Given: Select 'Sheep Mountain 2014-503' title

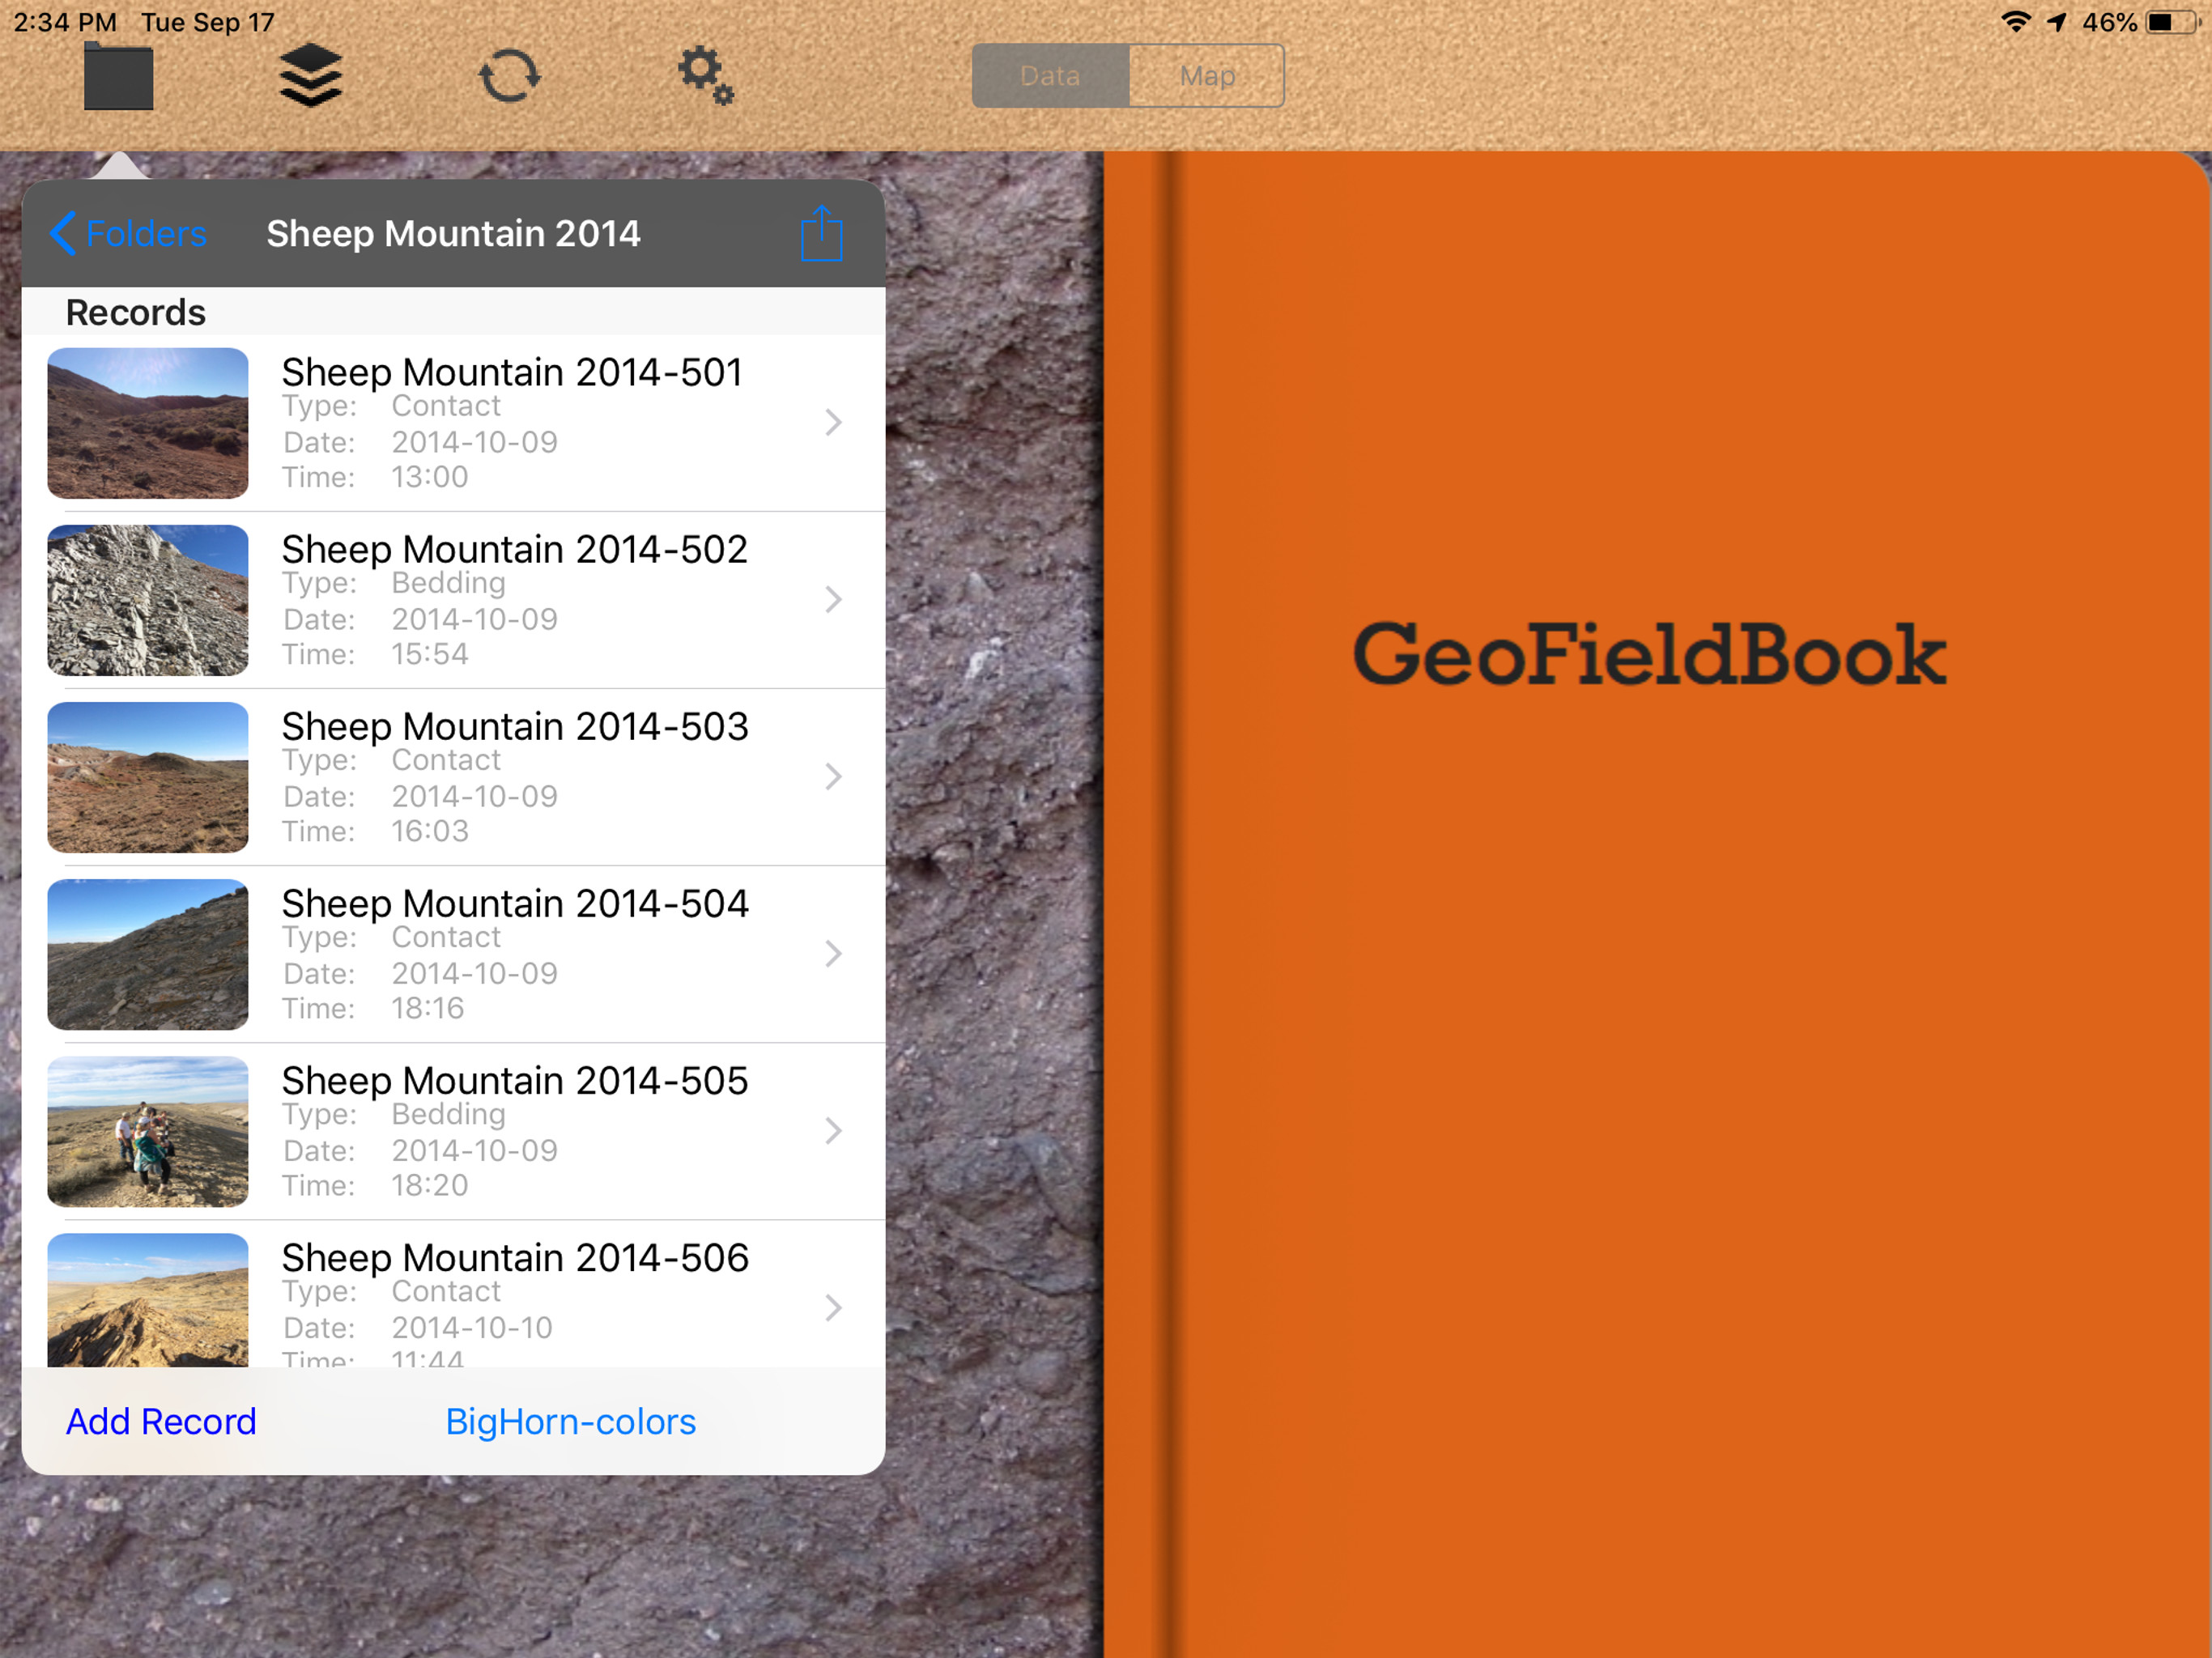Looking at the screenshot, I should pos(514,726).
